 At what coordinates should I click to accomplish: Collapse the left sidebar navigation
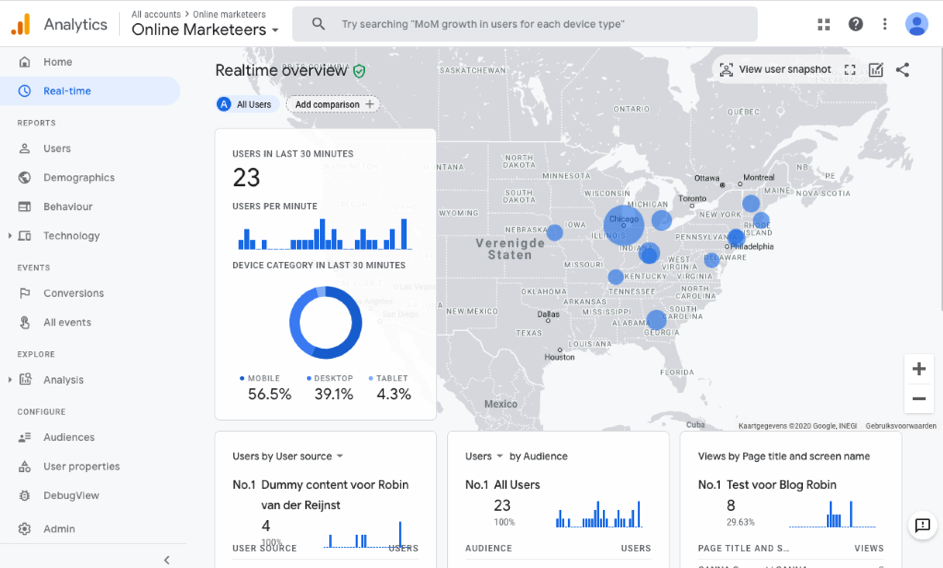[x=167, y=560]
